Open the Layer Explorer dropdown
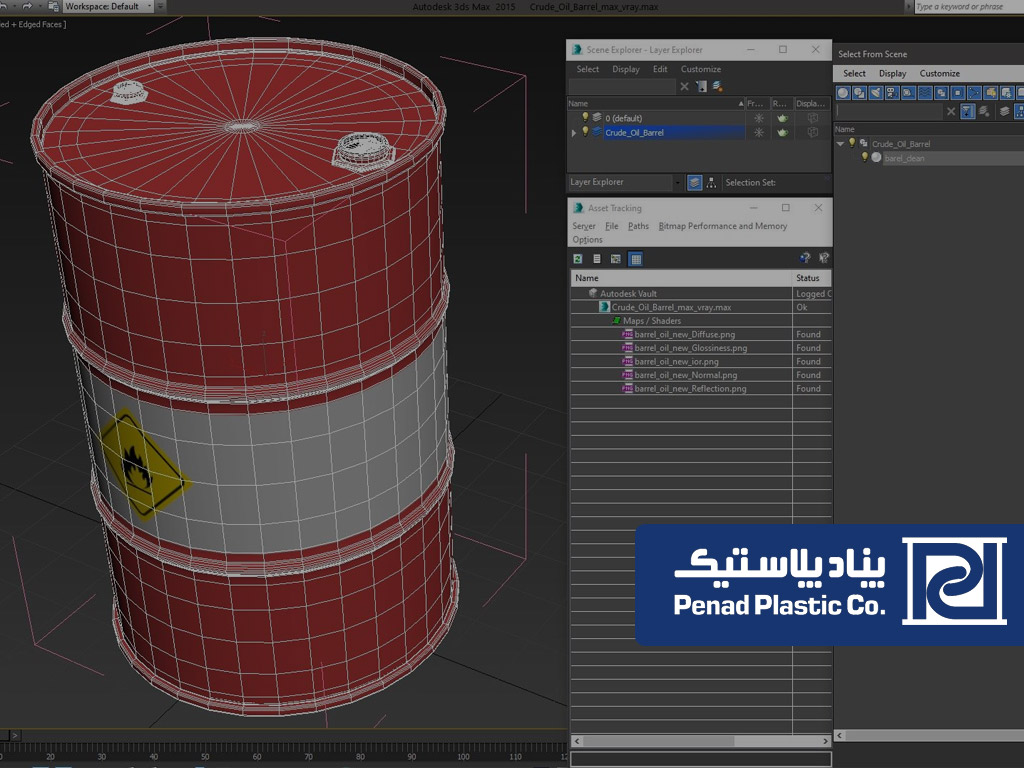Image resolution: width=1024 pixels, height=768 pixels. pyautogui.click(x=677, y=183)
